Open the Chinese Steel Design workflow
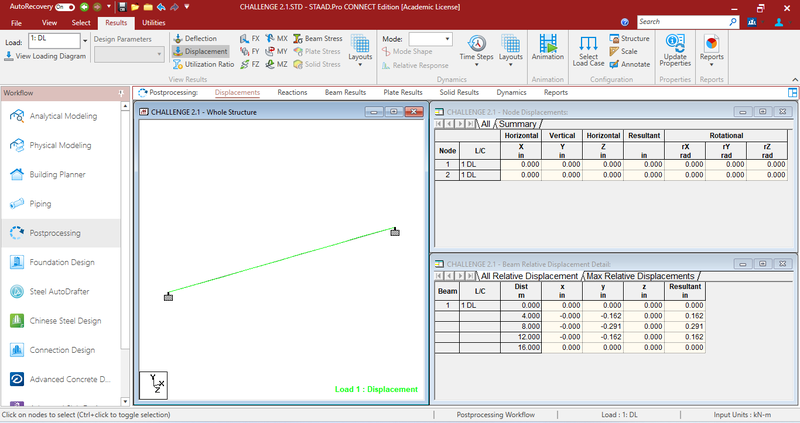The width and height of the screenshot is (800, 423). pos(60,321)
